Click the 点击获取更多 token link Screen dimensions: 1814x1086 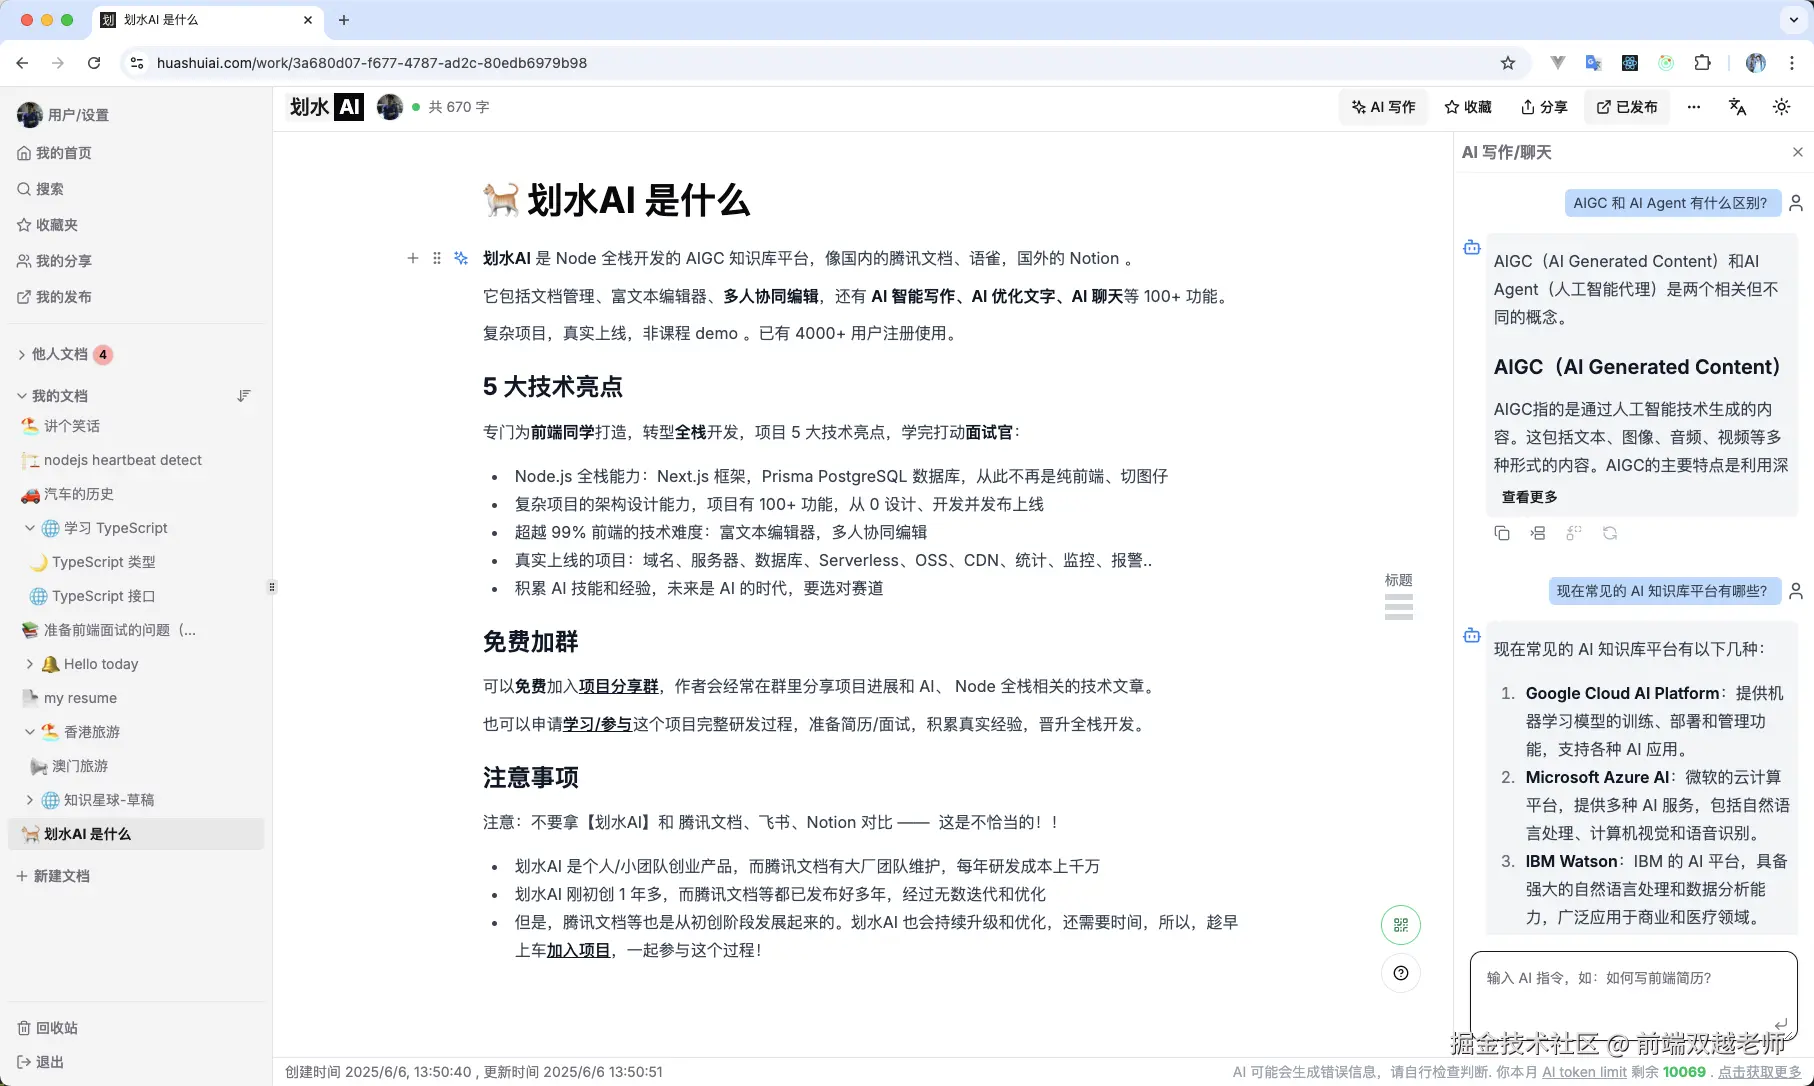tap(1758, 1071)
